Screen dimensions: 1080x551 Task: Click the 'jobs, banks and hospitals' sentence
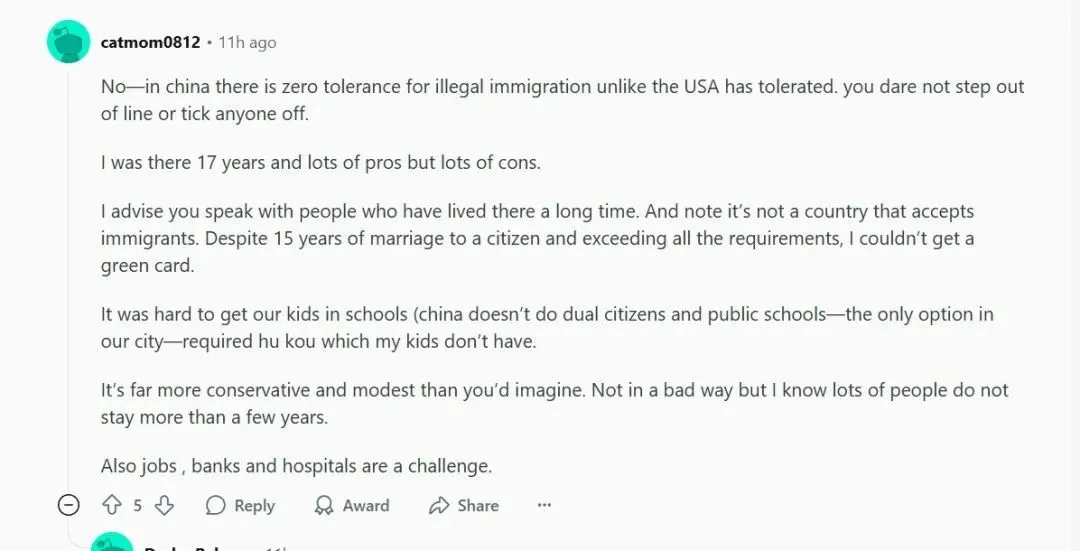click(296, 465)
